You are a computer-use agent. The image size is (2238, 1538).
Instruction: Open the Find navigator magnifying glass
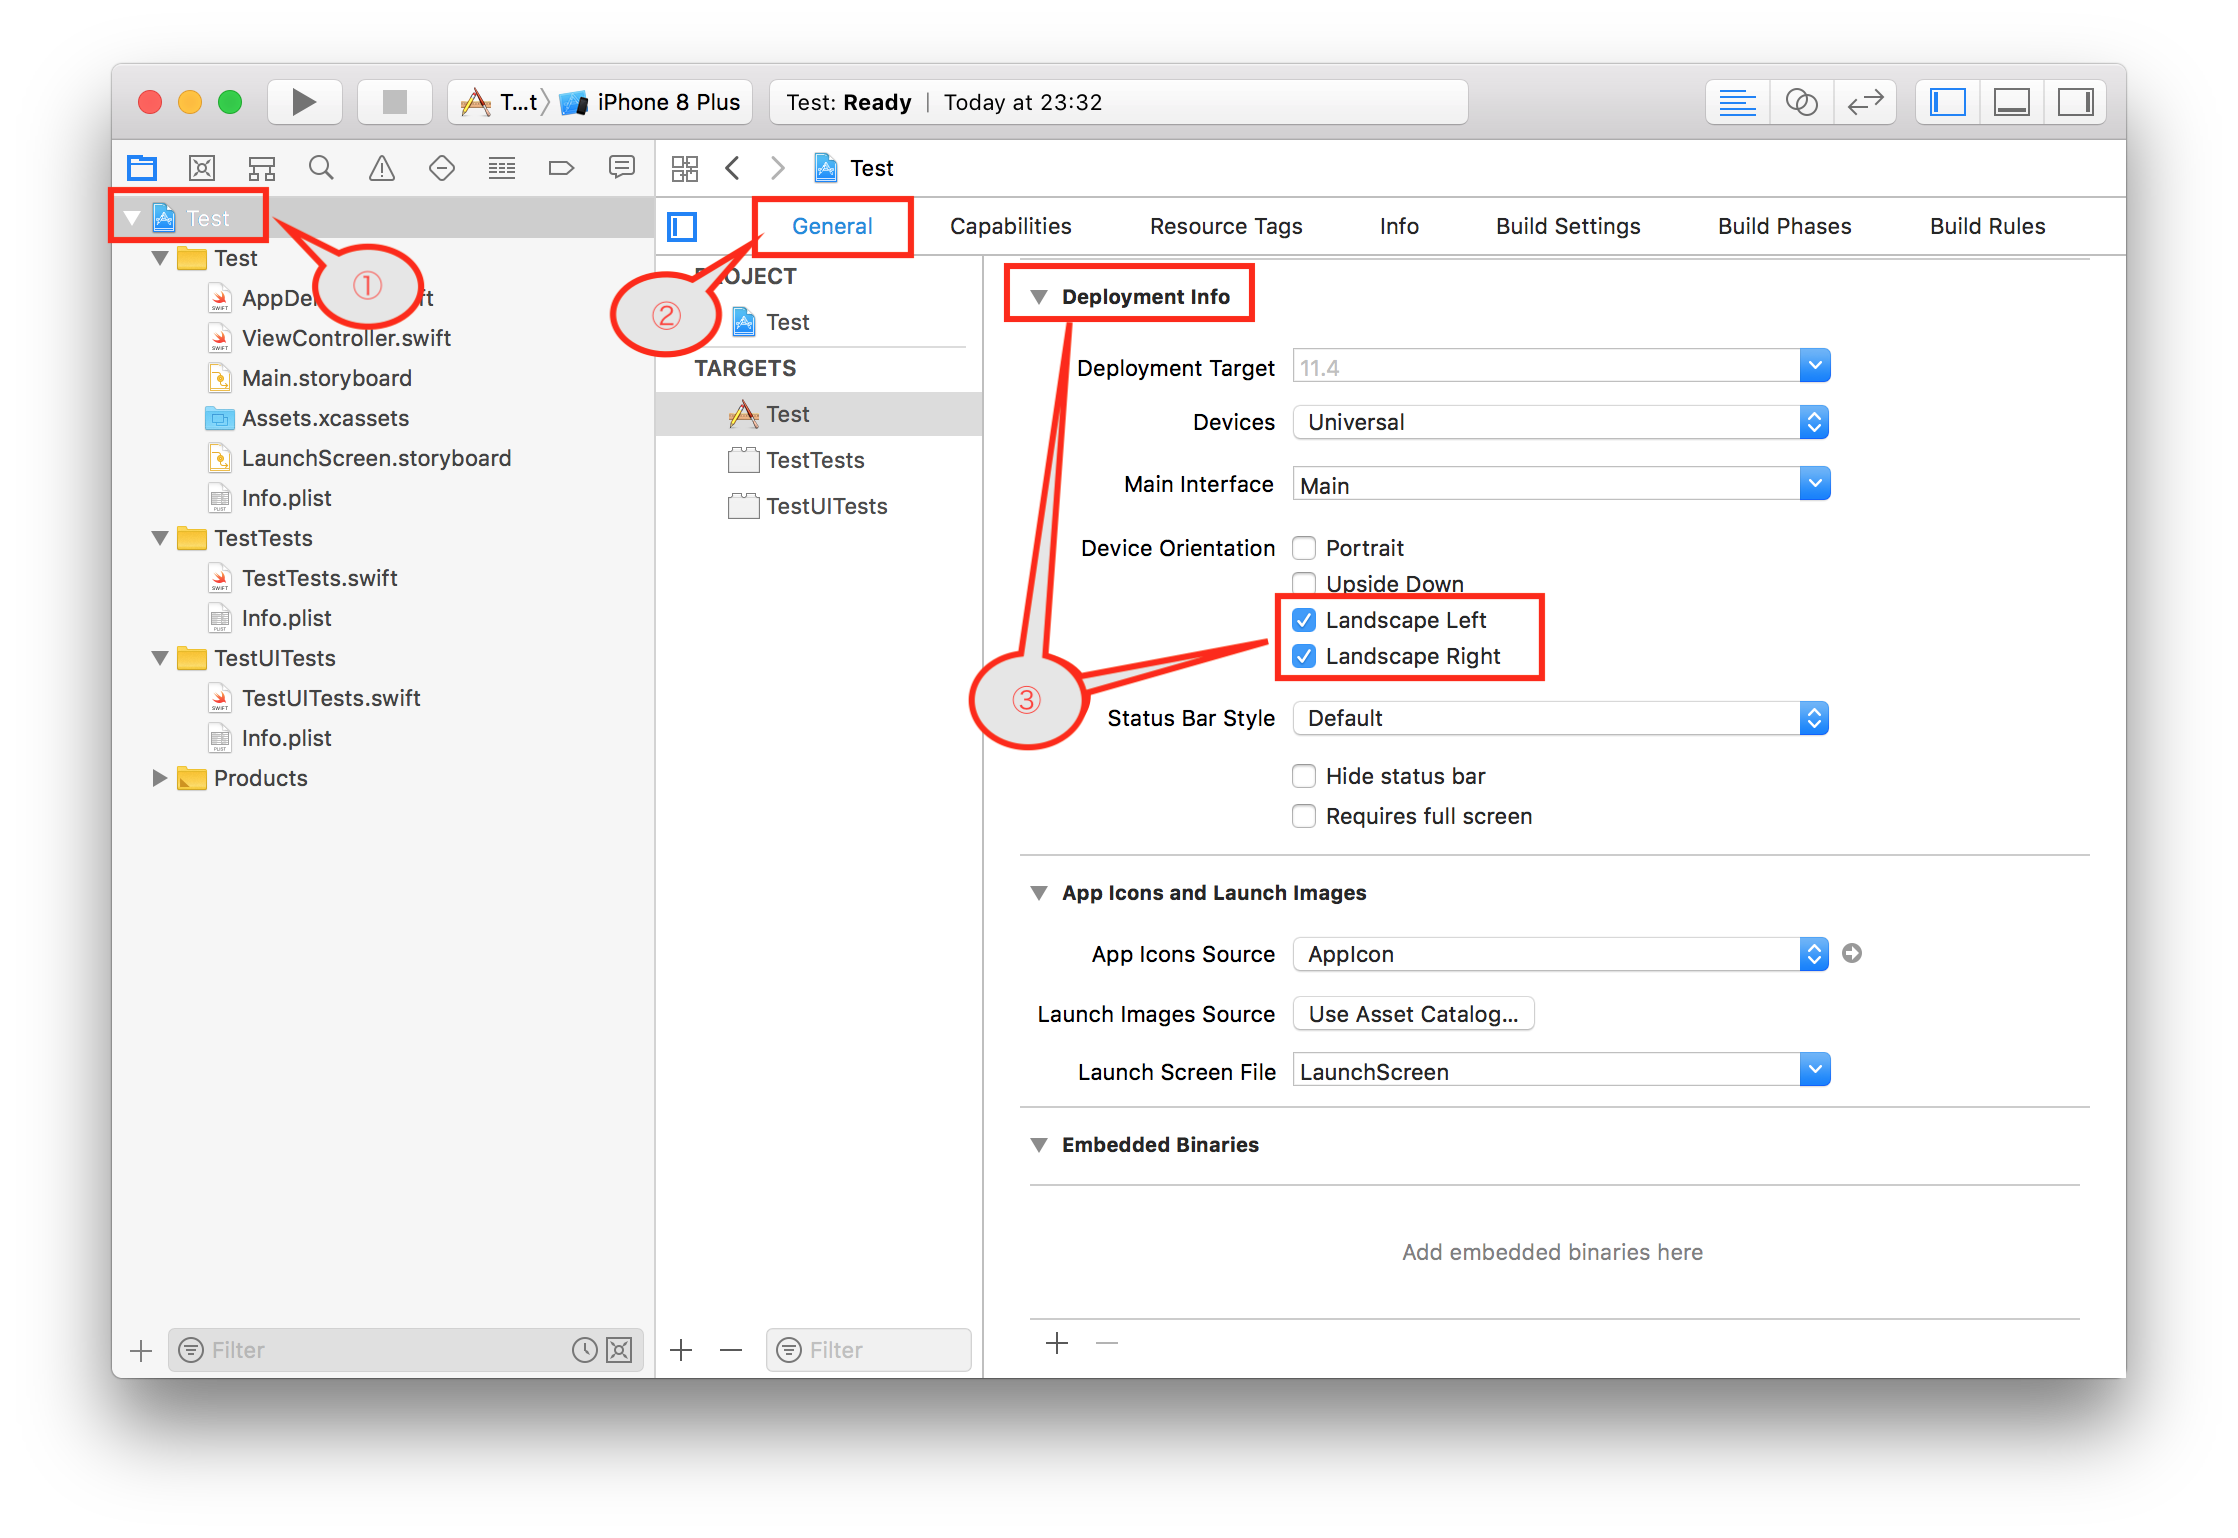coord(322,168)
